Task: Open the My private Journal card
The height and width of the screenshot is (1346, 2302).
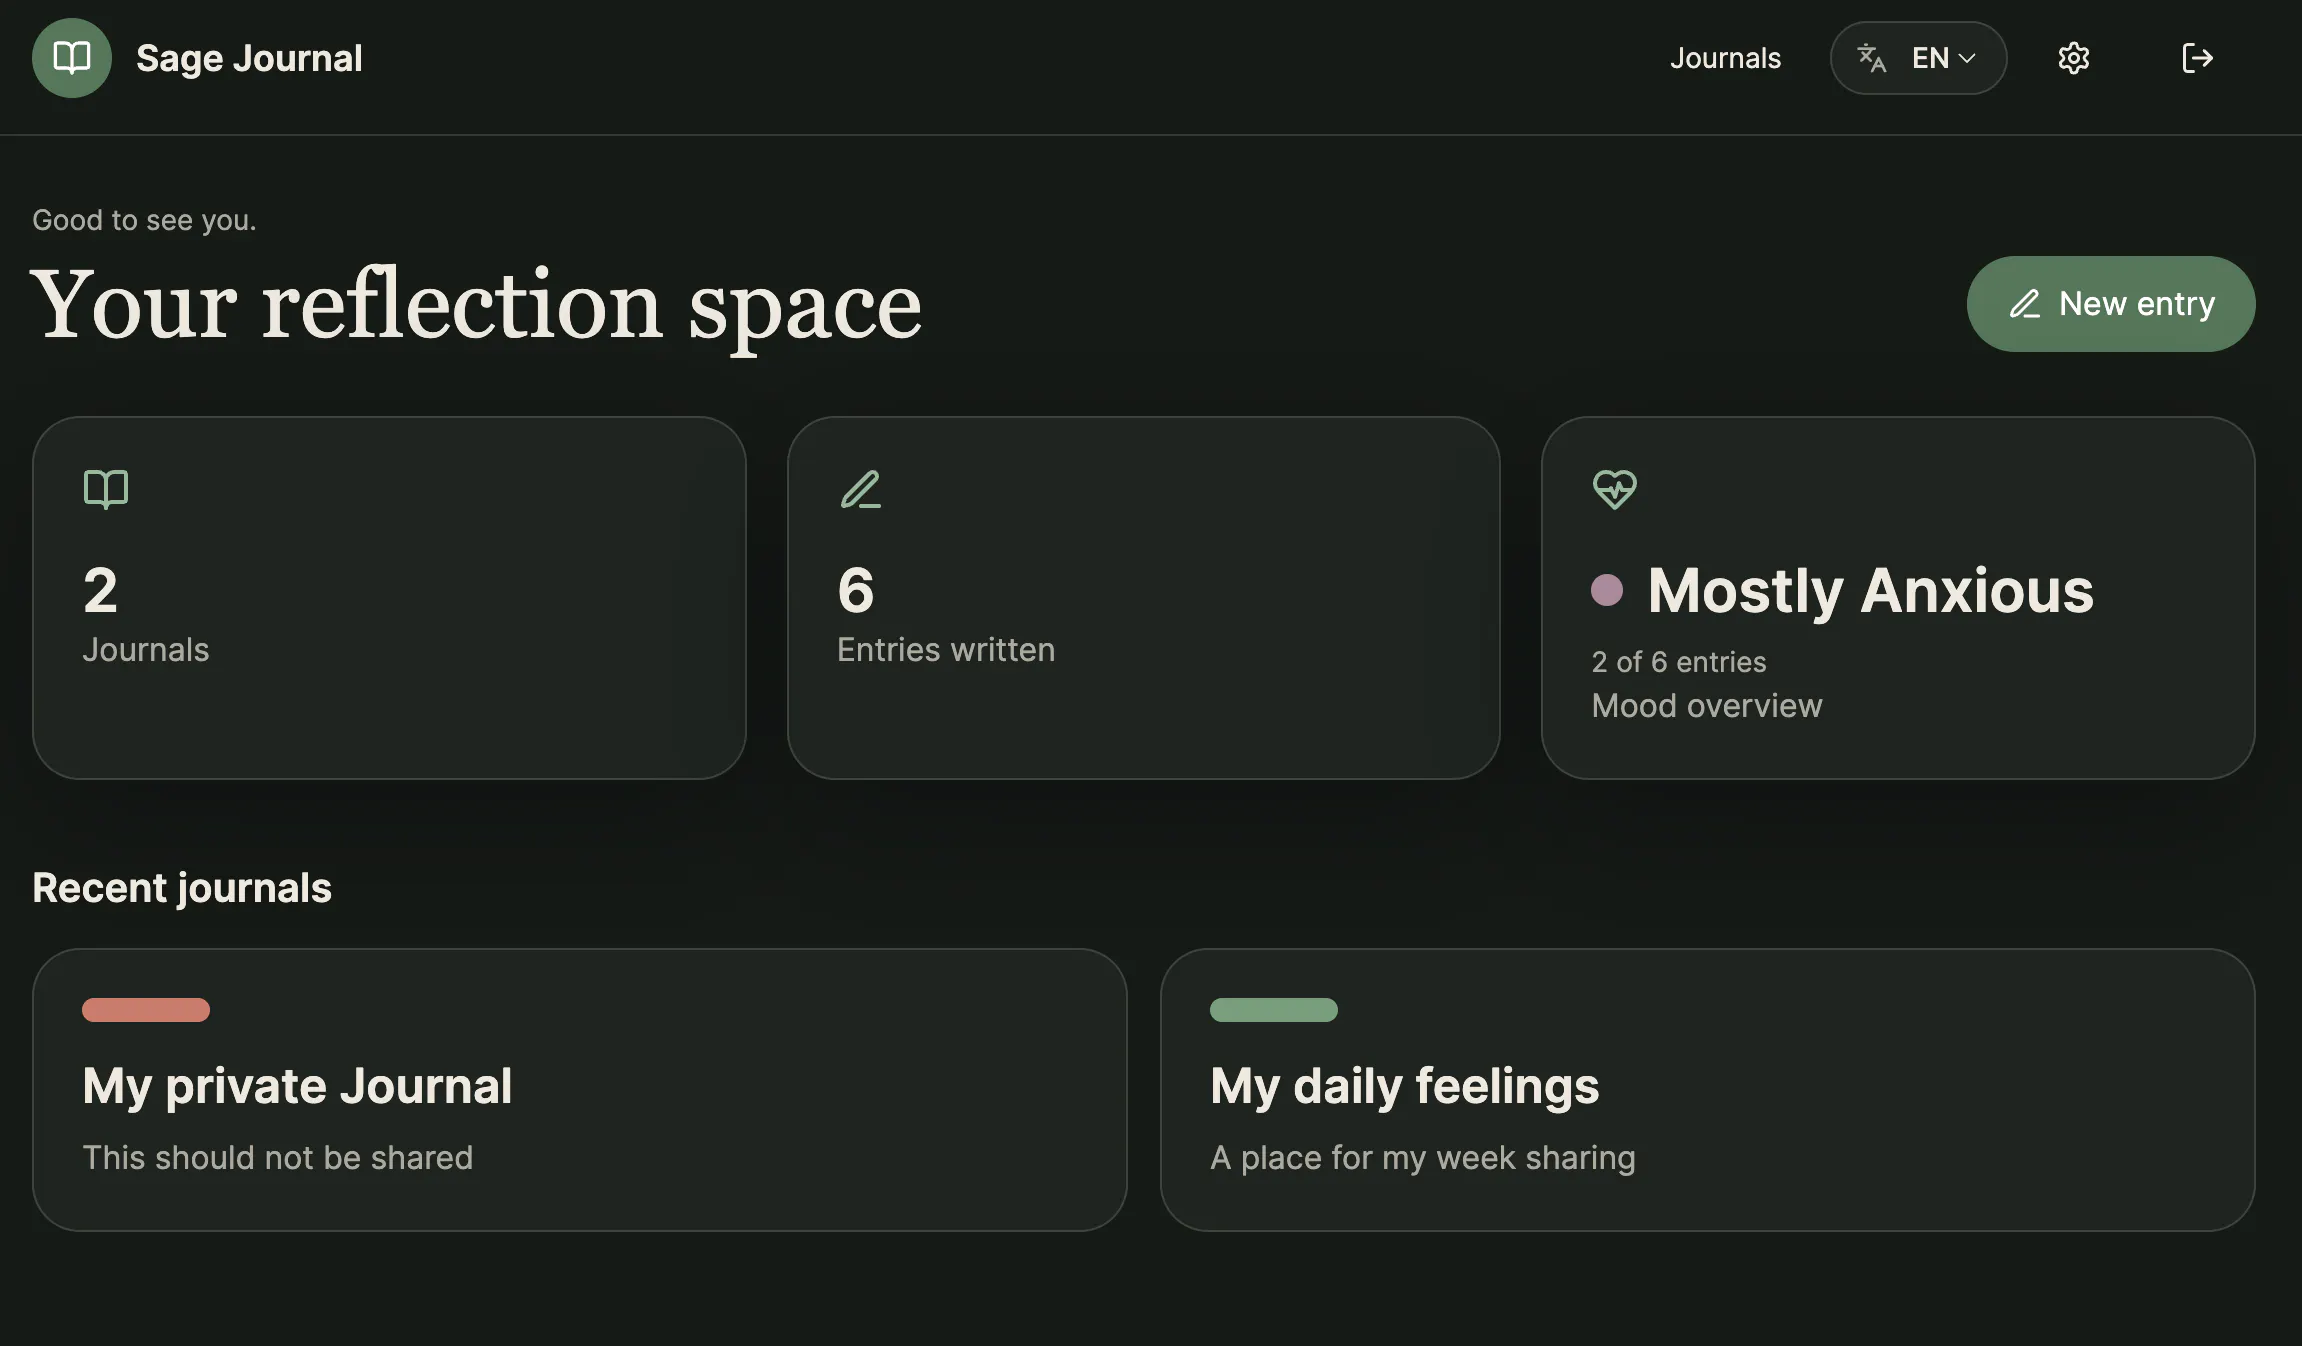Action: click(x=580, y=1090)
